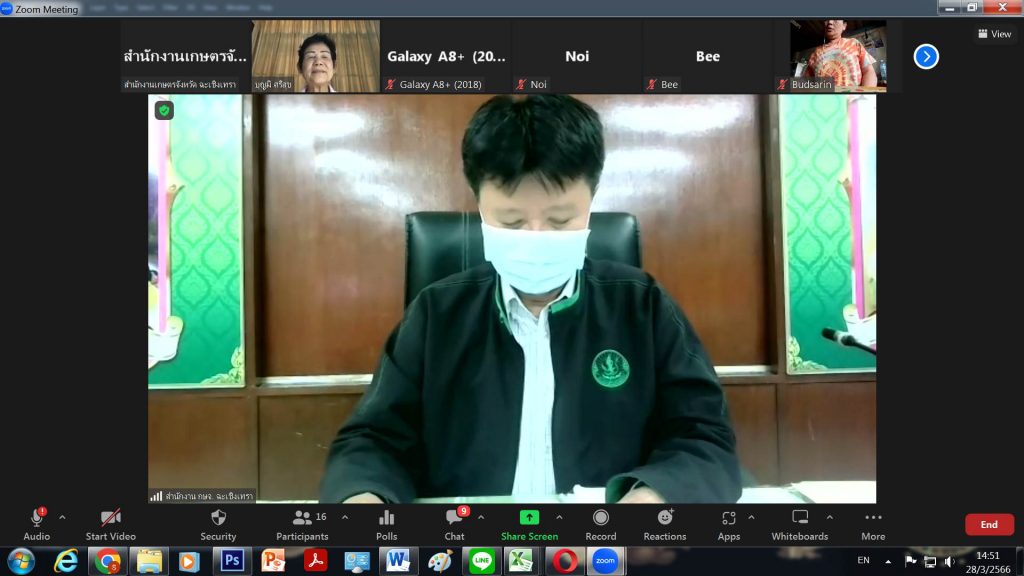Open the Apps panel
The width and height of the screenshot is (1024, 576).
(729, 524)
